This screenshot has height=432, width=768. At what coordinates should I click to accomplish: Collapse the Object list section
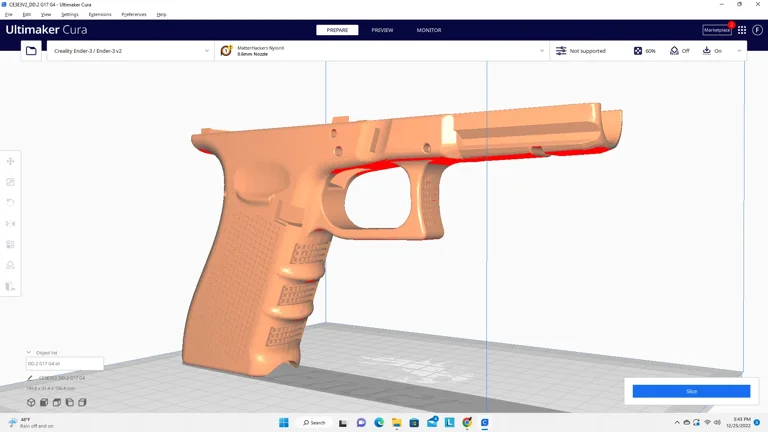pyautogui.click(x=29, y=353)
